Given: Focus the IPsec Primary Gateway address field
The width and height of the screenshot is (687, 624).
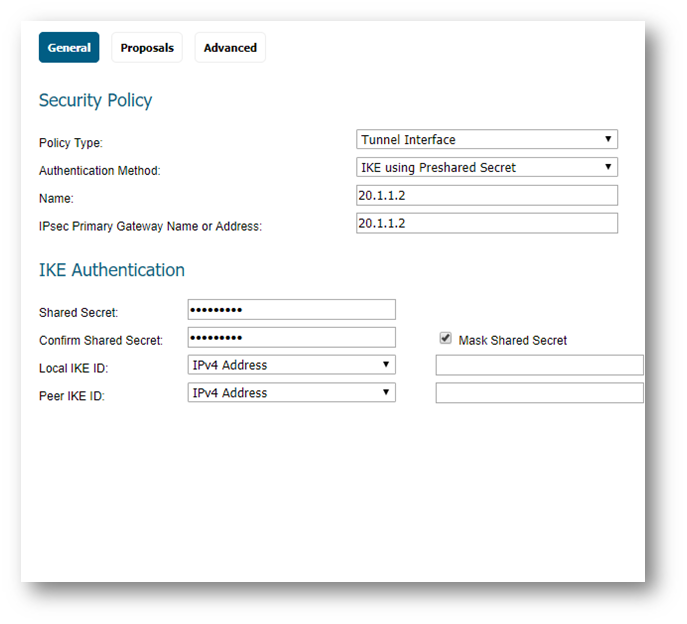Looking at the screenshot, I should [487, 223].
